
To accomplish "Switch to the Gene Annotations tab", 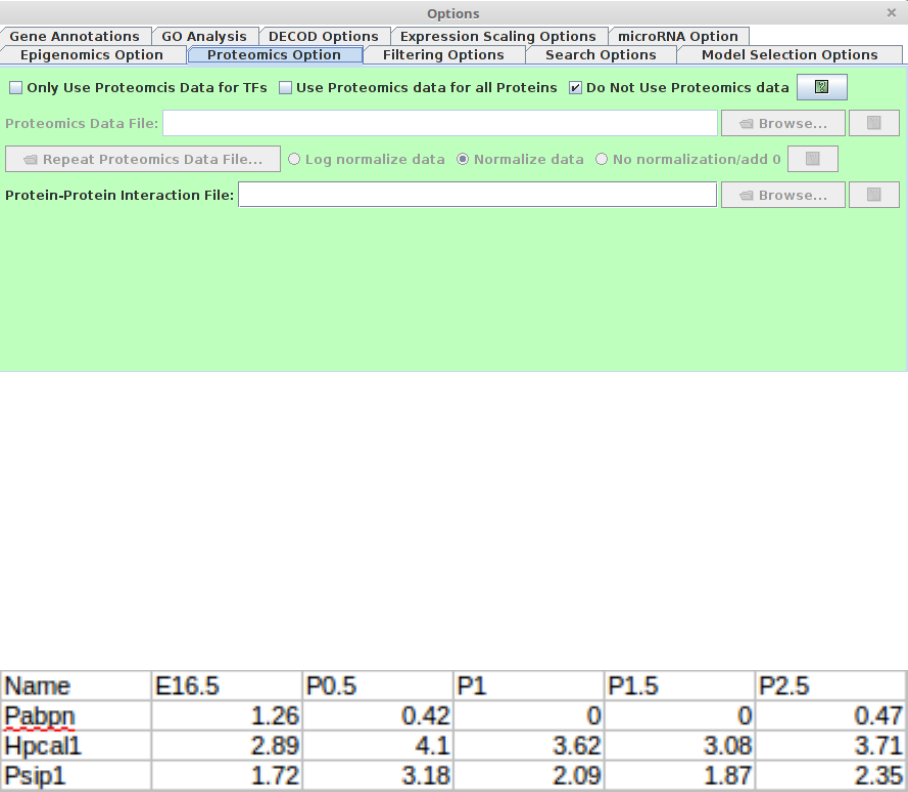I will (x=75, y=37).
